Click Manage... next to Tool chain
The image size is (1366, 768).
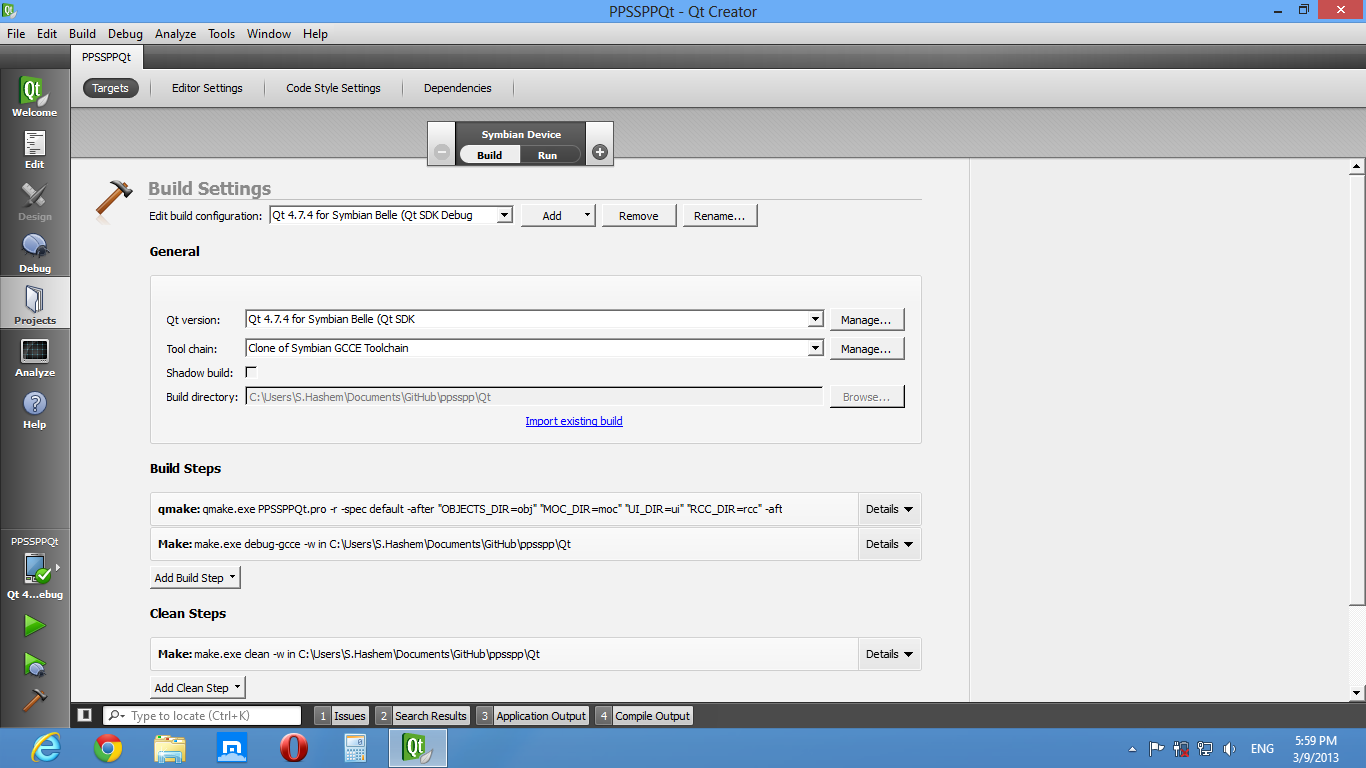(x=867, y=349)
